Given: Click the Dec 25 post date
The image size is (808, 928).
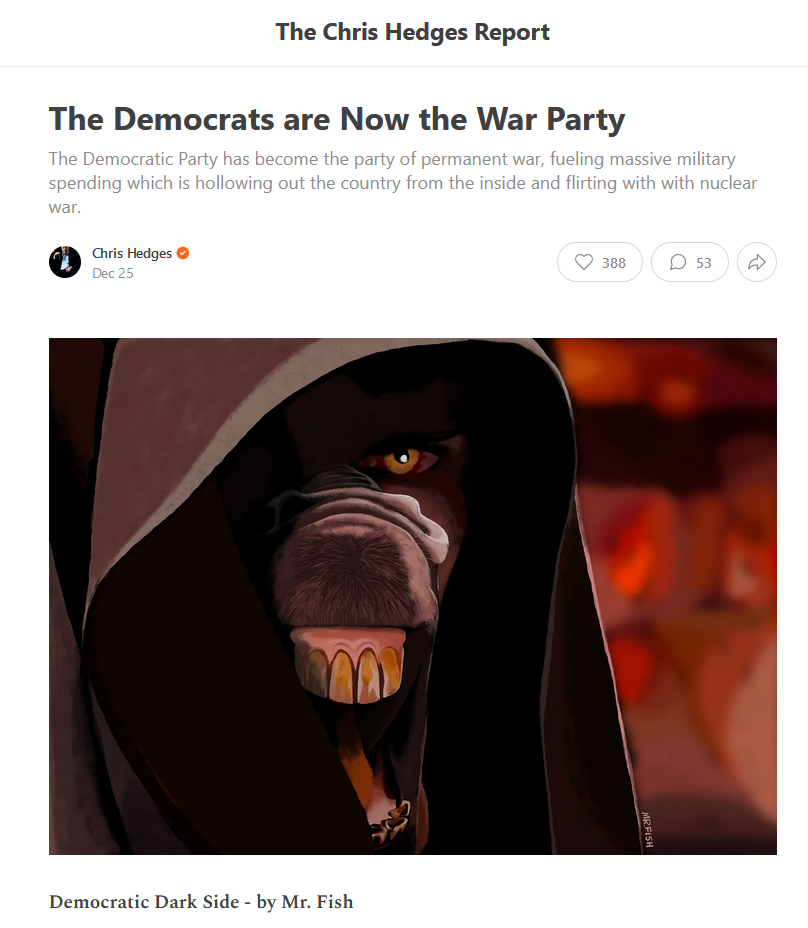Looking at the screenshot, I should (x=112, y=273).
